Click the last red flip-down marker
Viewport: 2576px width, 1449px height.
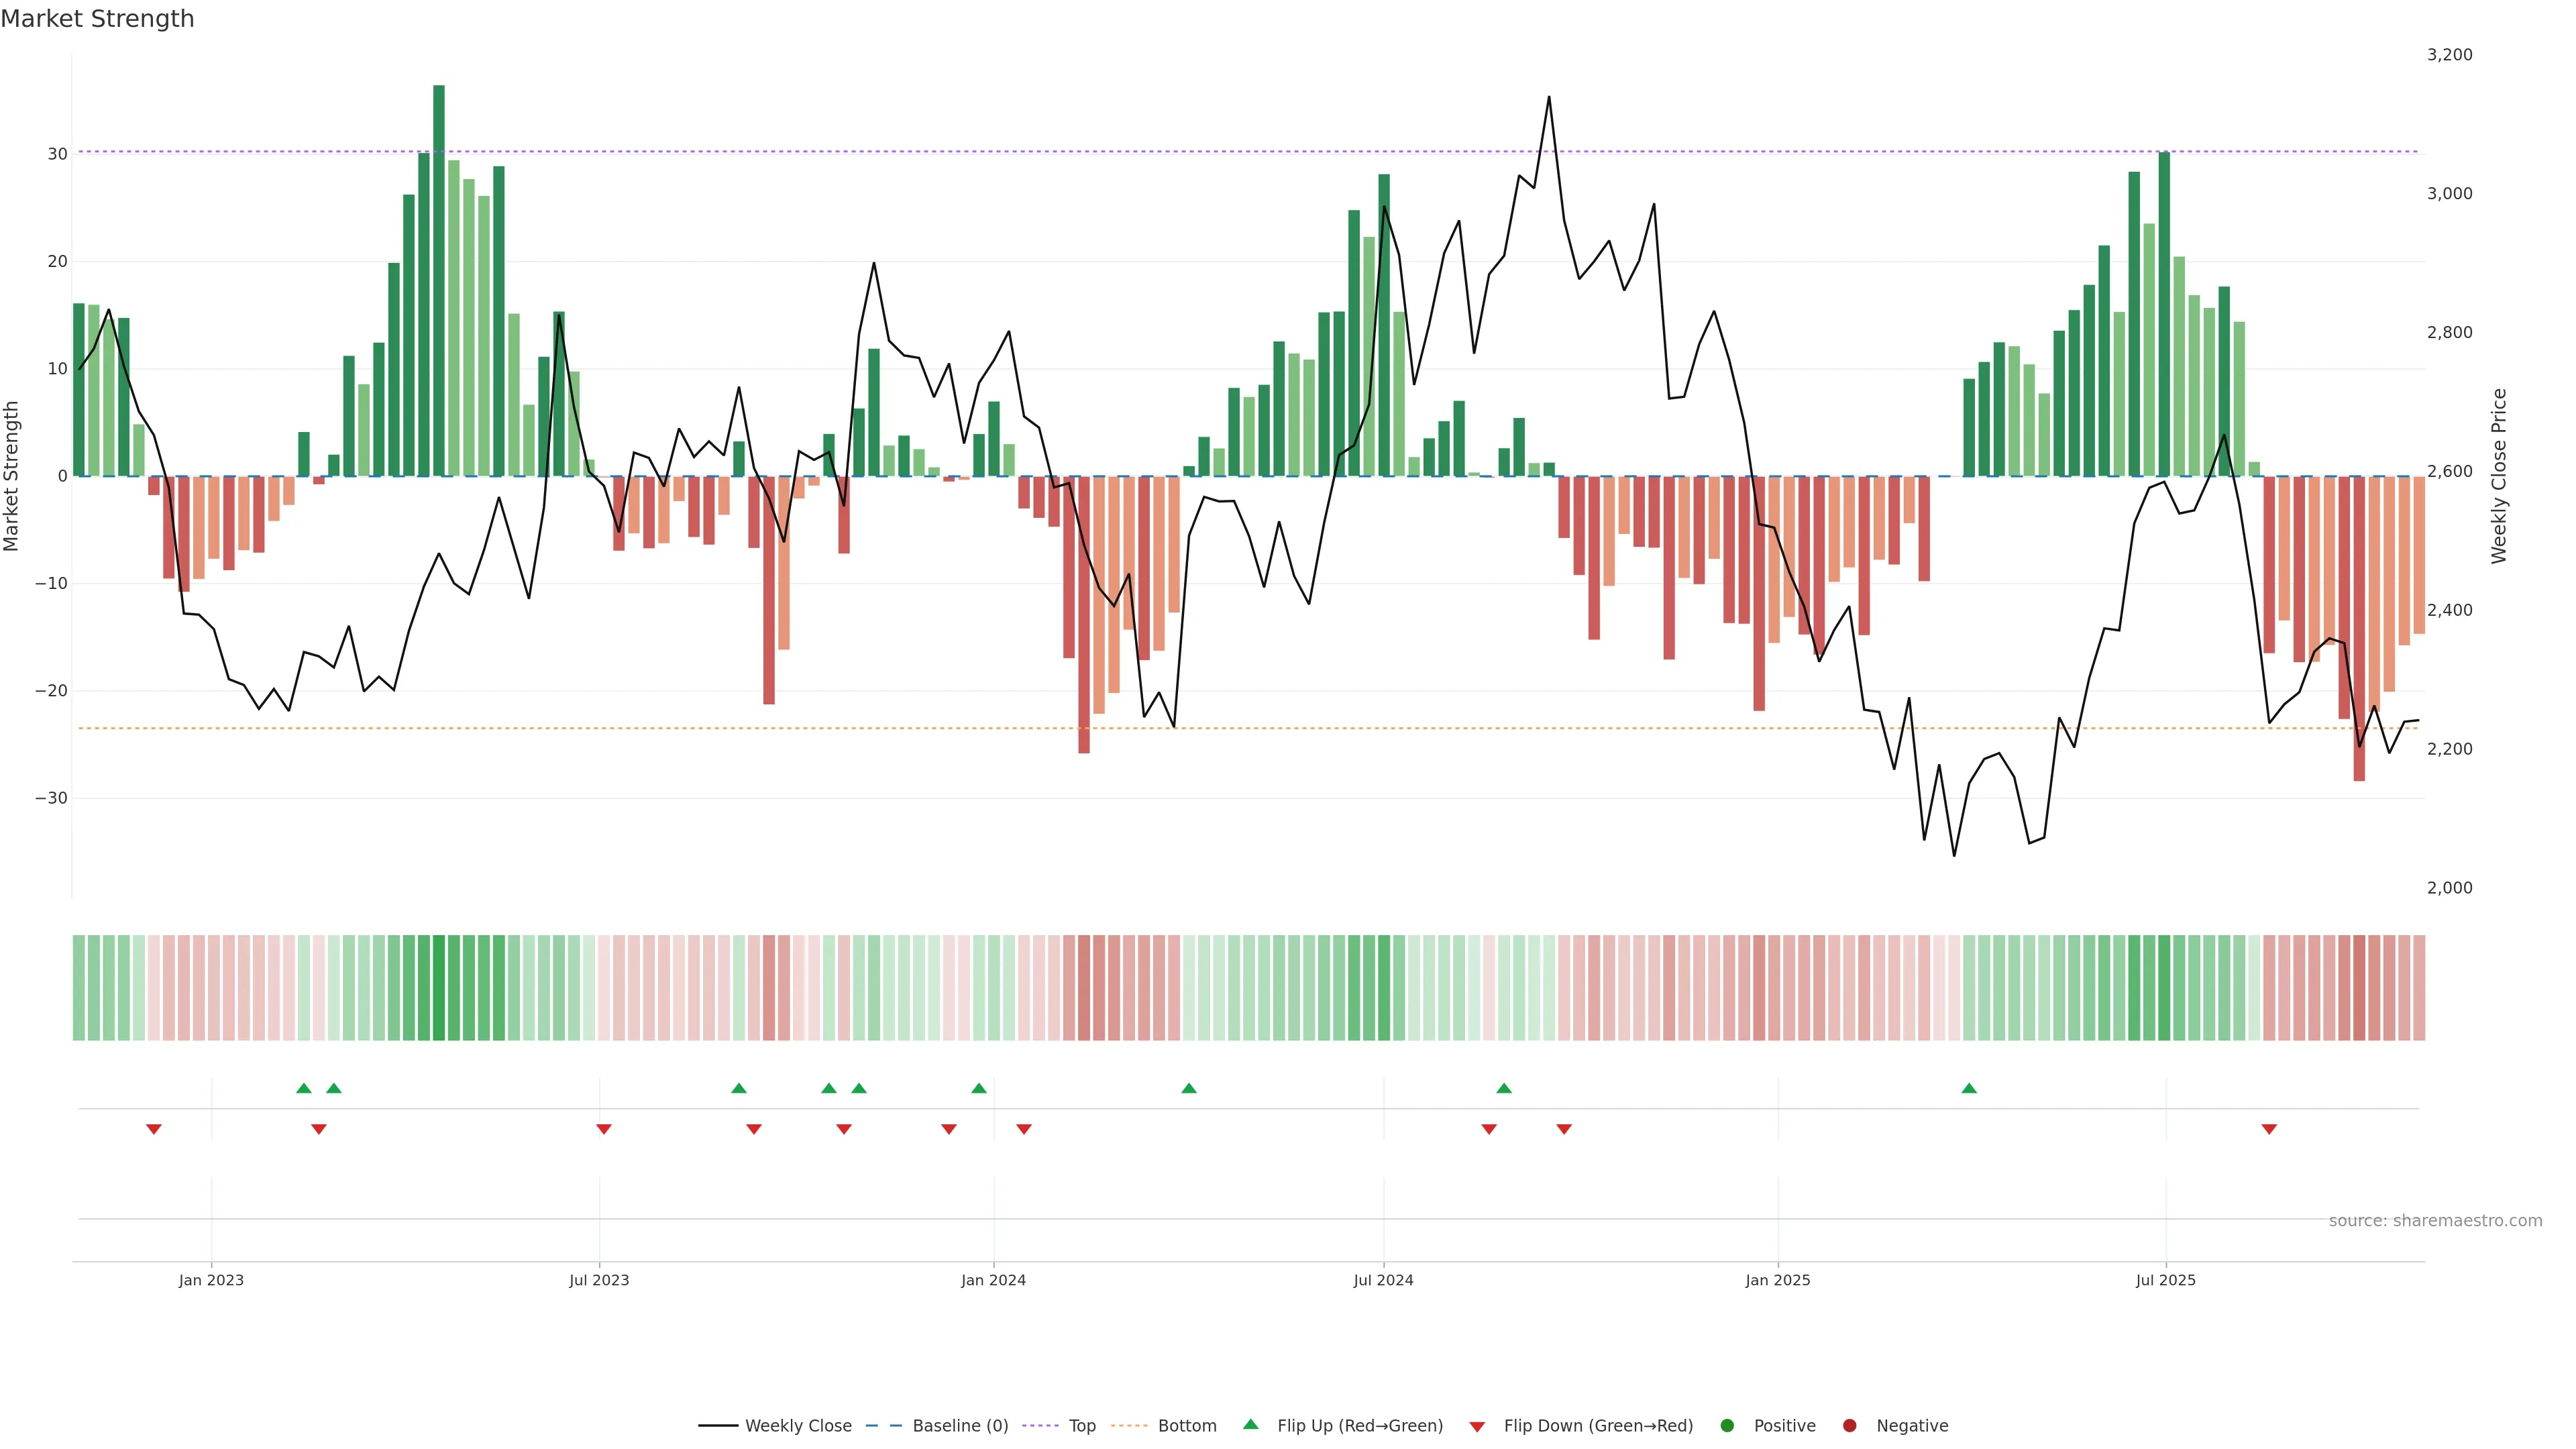pos(2269,1129)
